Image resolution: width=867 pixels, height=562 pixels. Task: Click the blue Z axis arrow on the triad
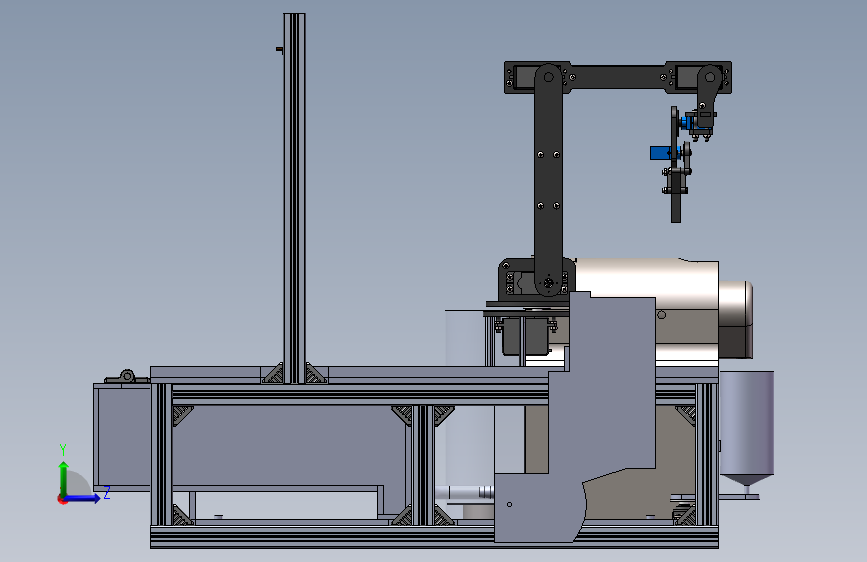(83, 499)
